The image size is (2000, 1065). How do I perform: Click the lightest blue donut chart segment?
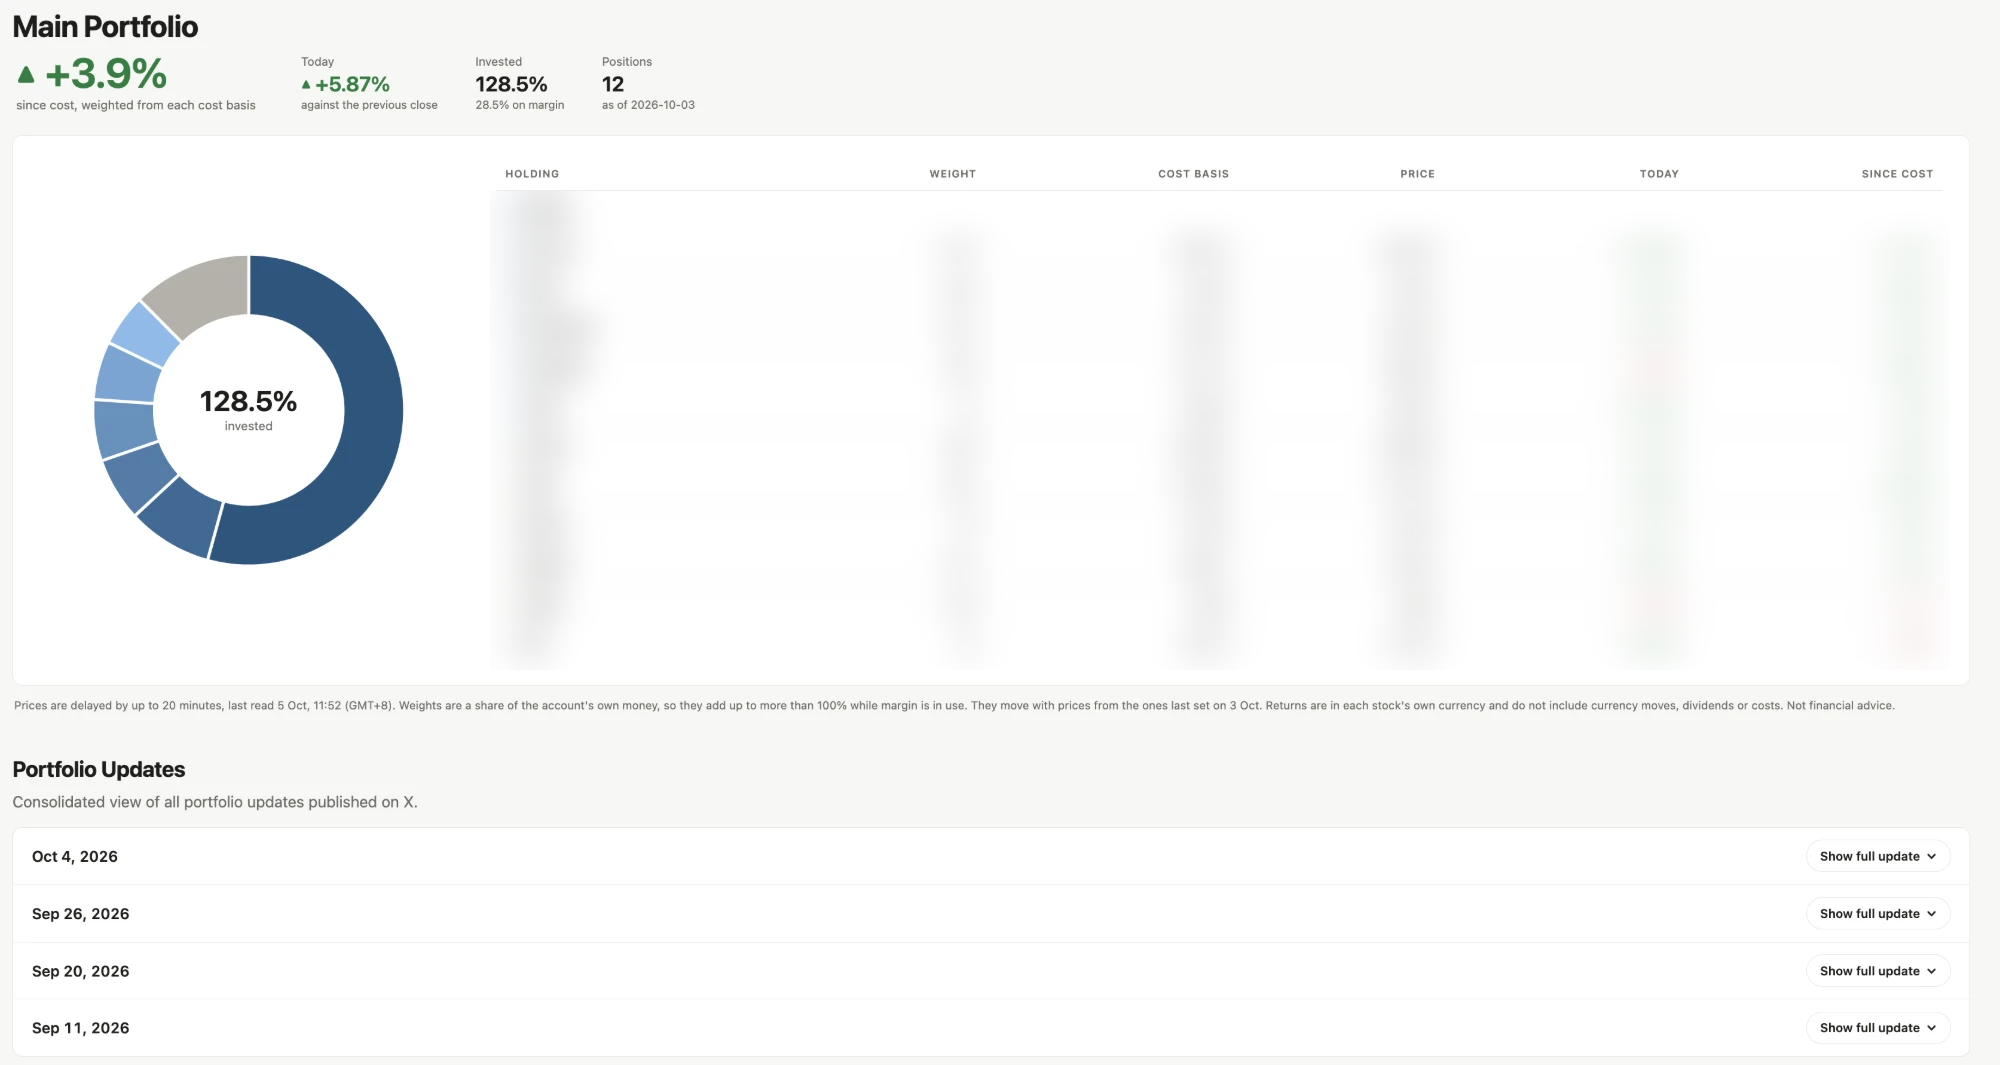(145, 333)
